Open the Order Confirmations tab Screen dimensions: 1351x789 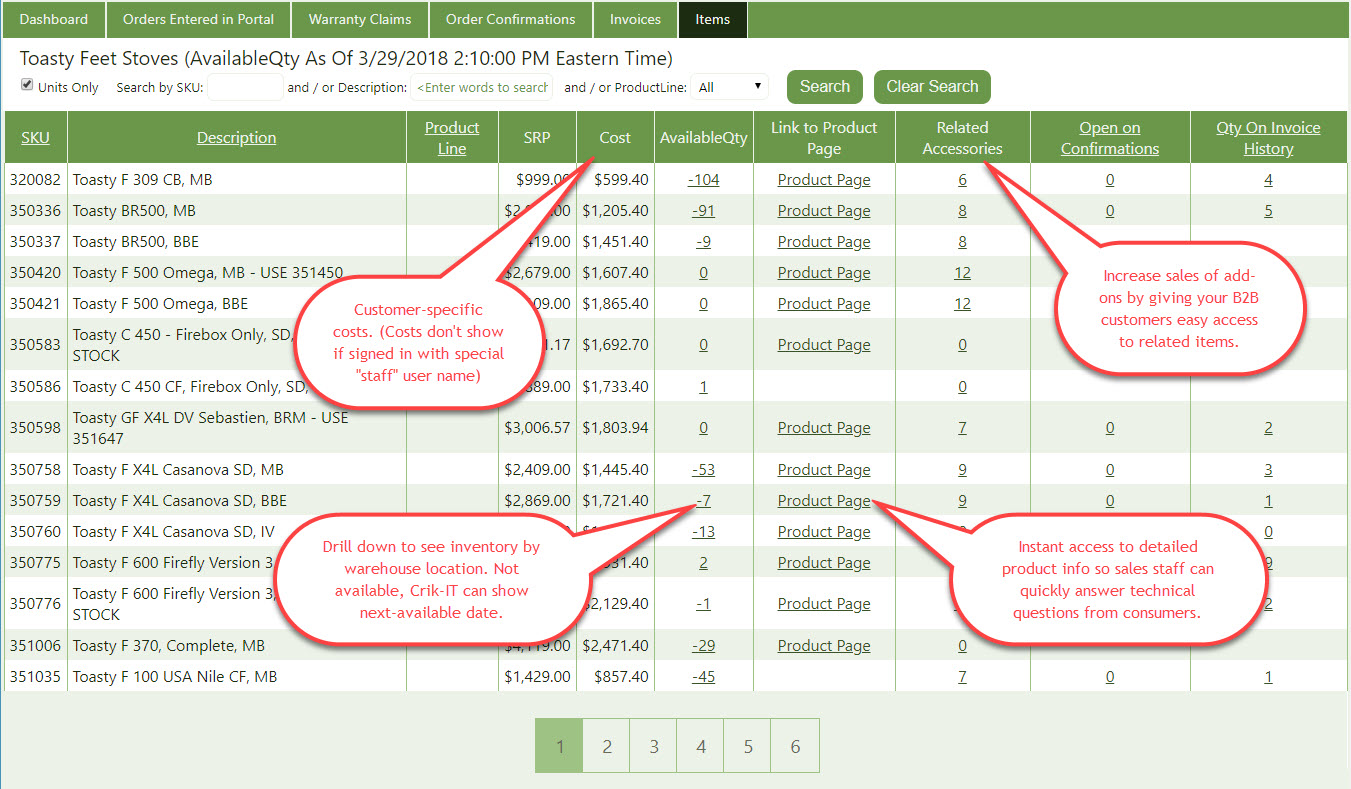pyautogui.click(x=510, y=19)
